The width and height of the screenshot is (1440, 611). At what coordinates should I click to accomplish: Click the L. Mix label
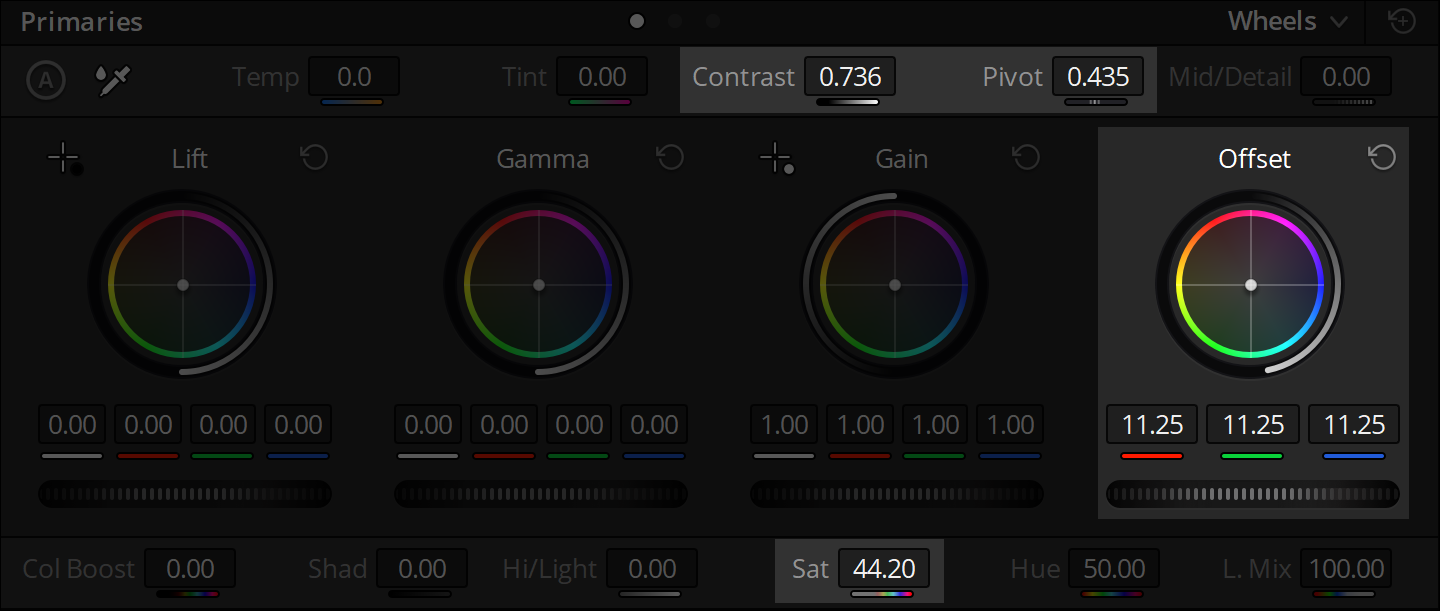click(x=1256, y=569)
